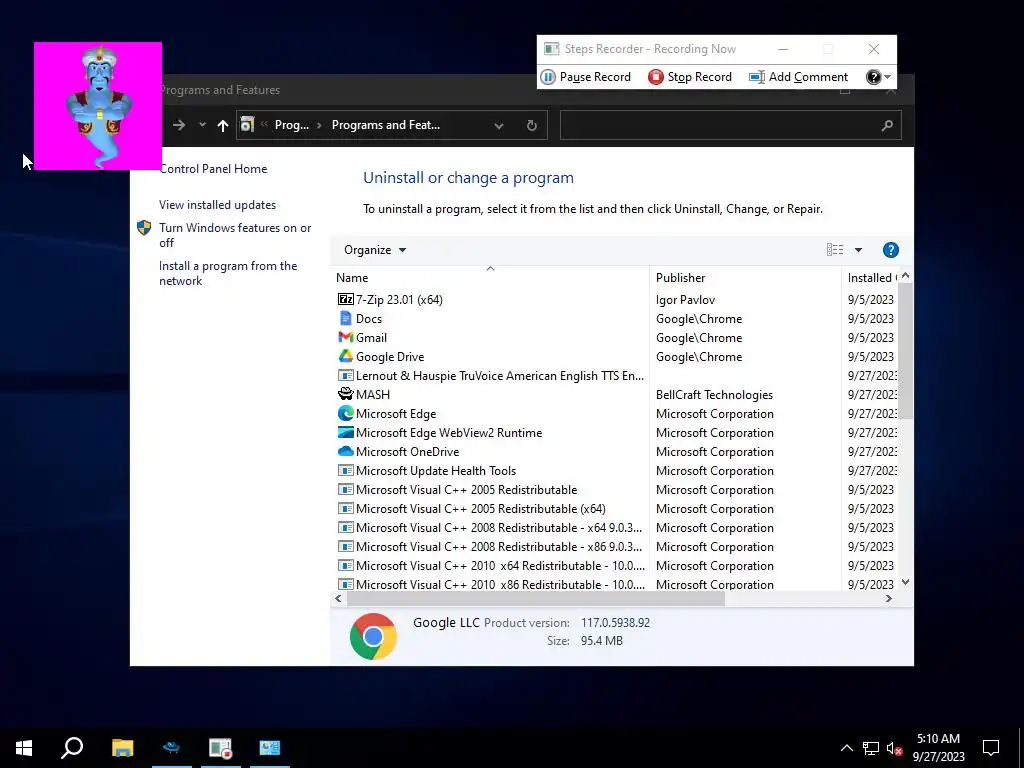Open the Organize dropdown menu
Image resolution: width=1024 pixels, height=768 pixels.
(x=375, y=250)
